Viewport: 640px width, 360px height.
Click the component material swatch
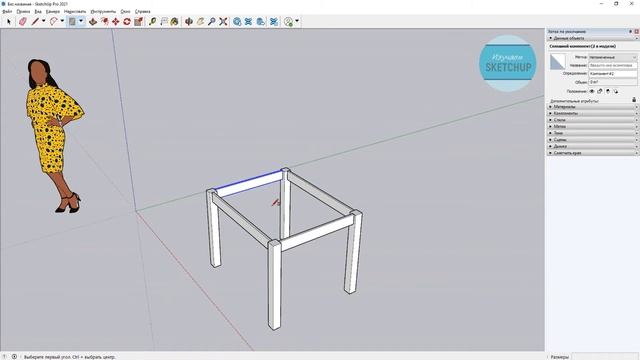point(557,62)
